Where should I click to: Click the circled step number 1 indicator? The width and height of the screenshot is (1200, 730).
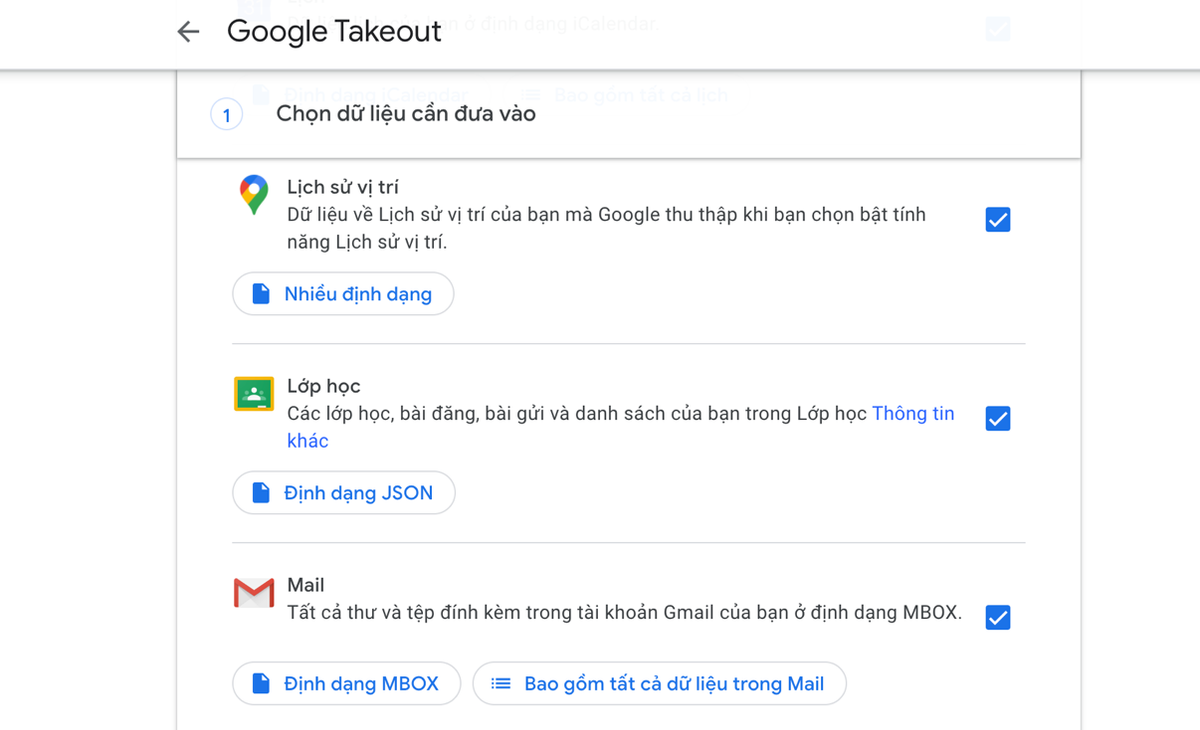click(x=226, y=114)
